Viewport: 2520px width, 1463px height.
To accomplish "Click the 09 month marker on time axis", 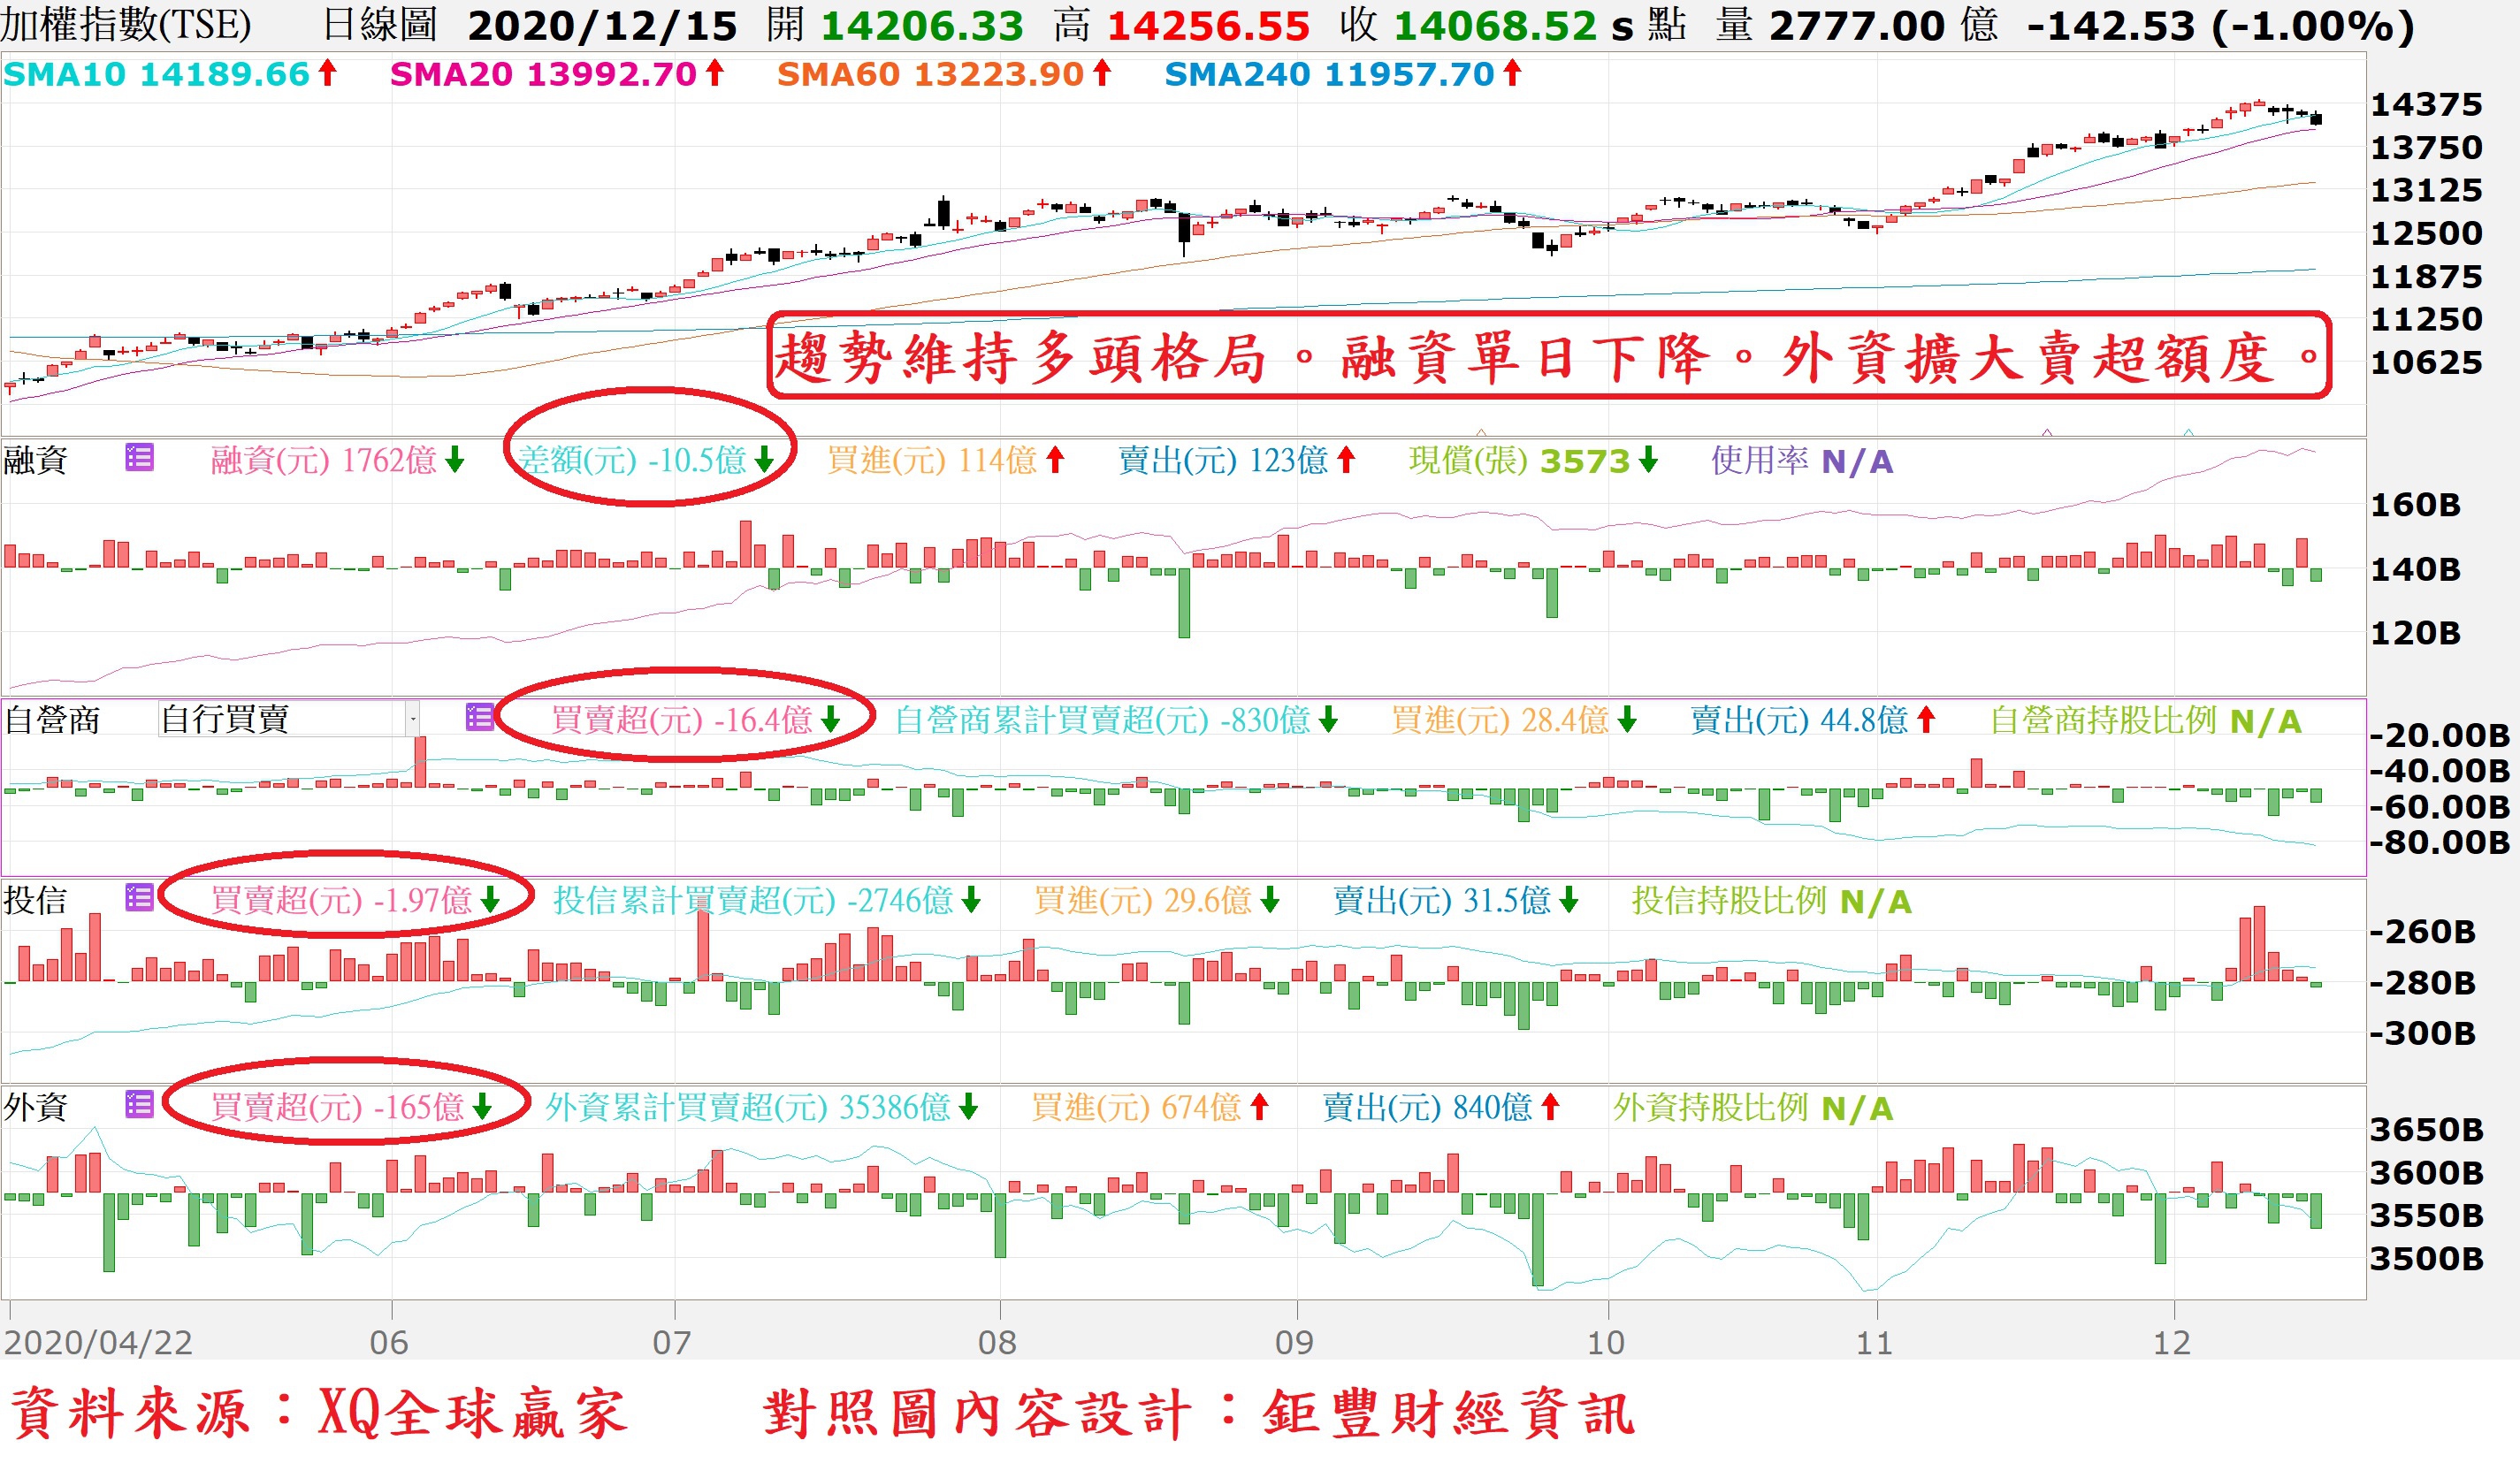I will pos(1294,1342).
